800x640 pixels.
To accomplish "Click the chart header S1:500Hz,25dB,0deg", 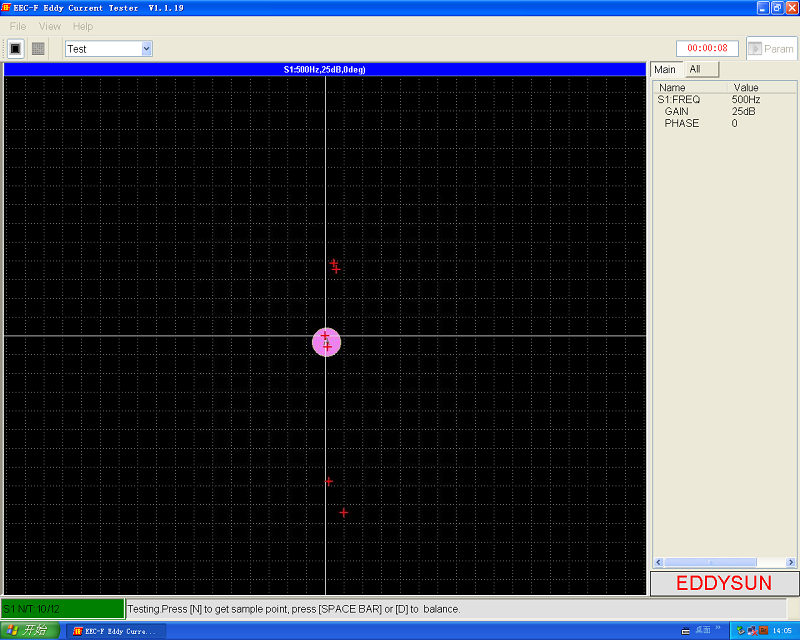I will tap(324, 69).
